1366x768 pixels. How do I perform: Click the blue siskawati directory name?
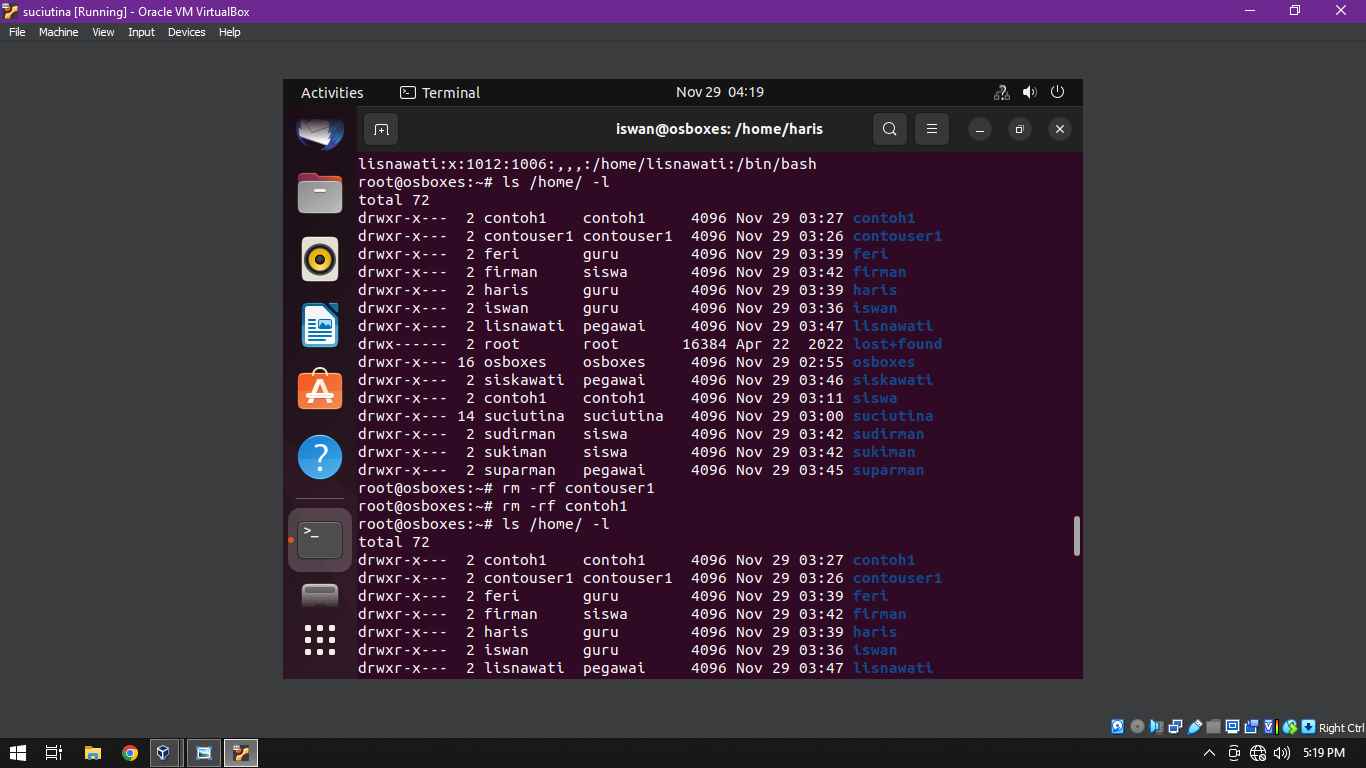coord(893,380)
